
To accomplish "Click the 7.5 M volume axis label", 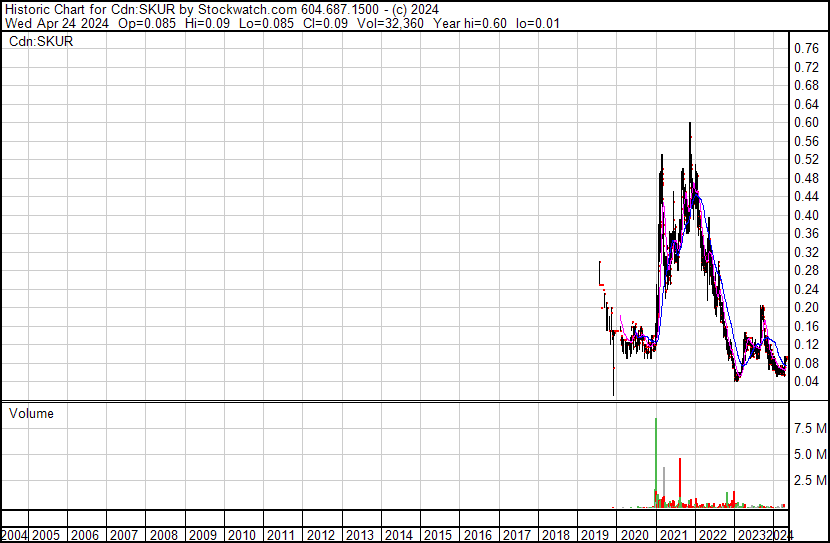I will [810, 428].
